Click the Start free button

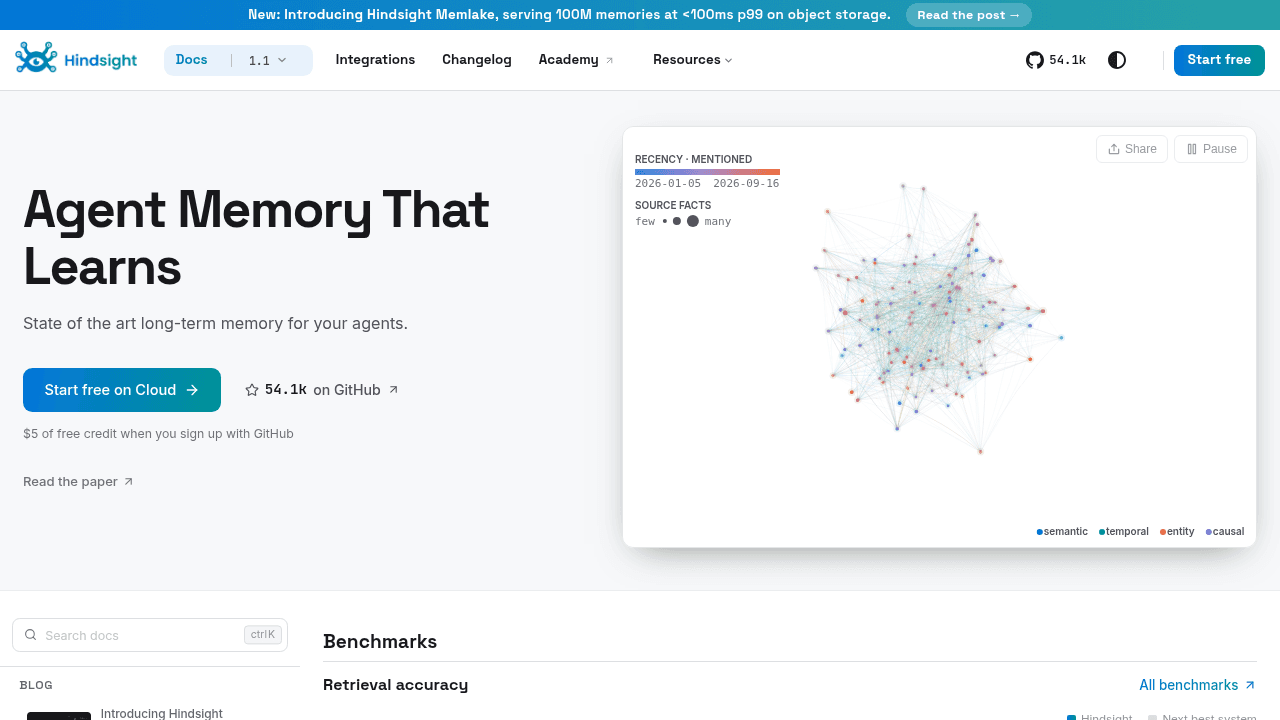click(1219, 60)
